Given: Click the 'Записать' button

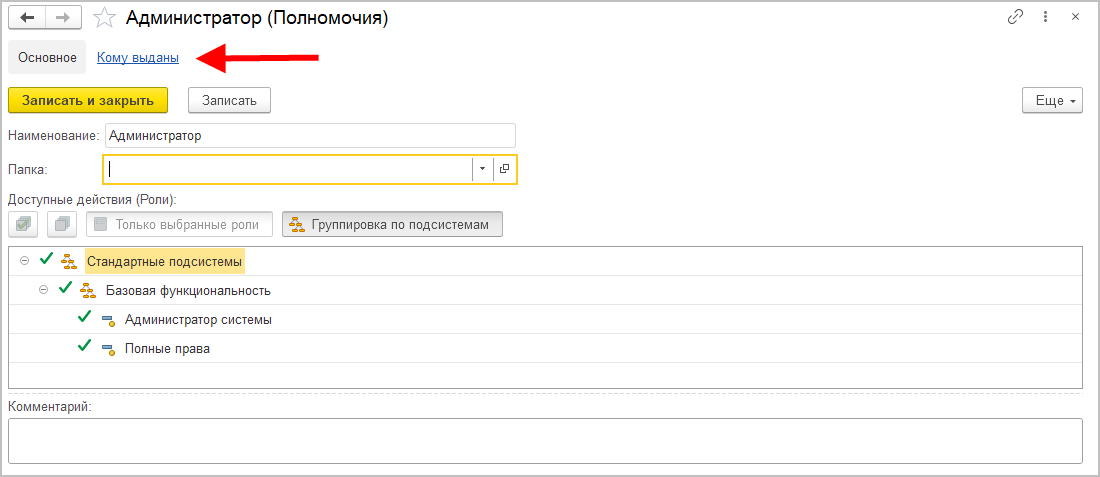Looking at the screenshot, I should (229, 100).
